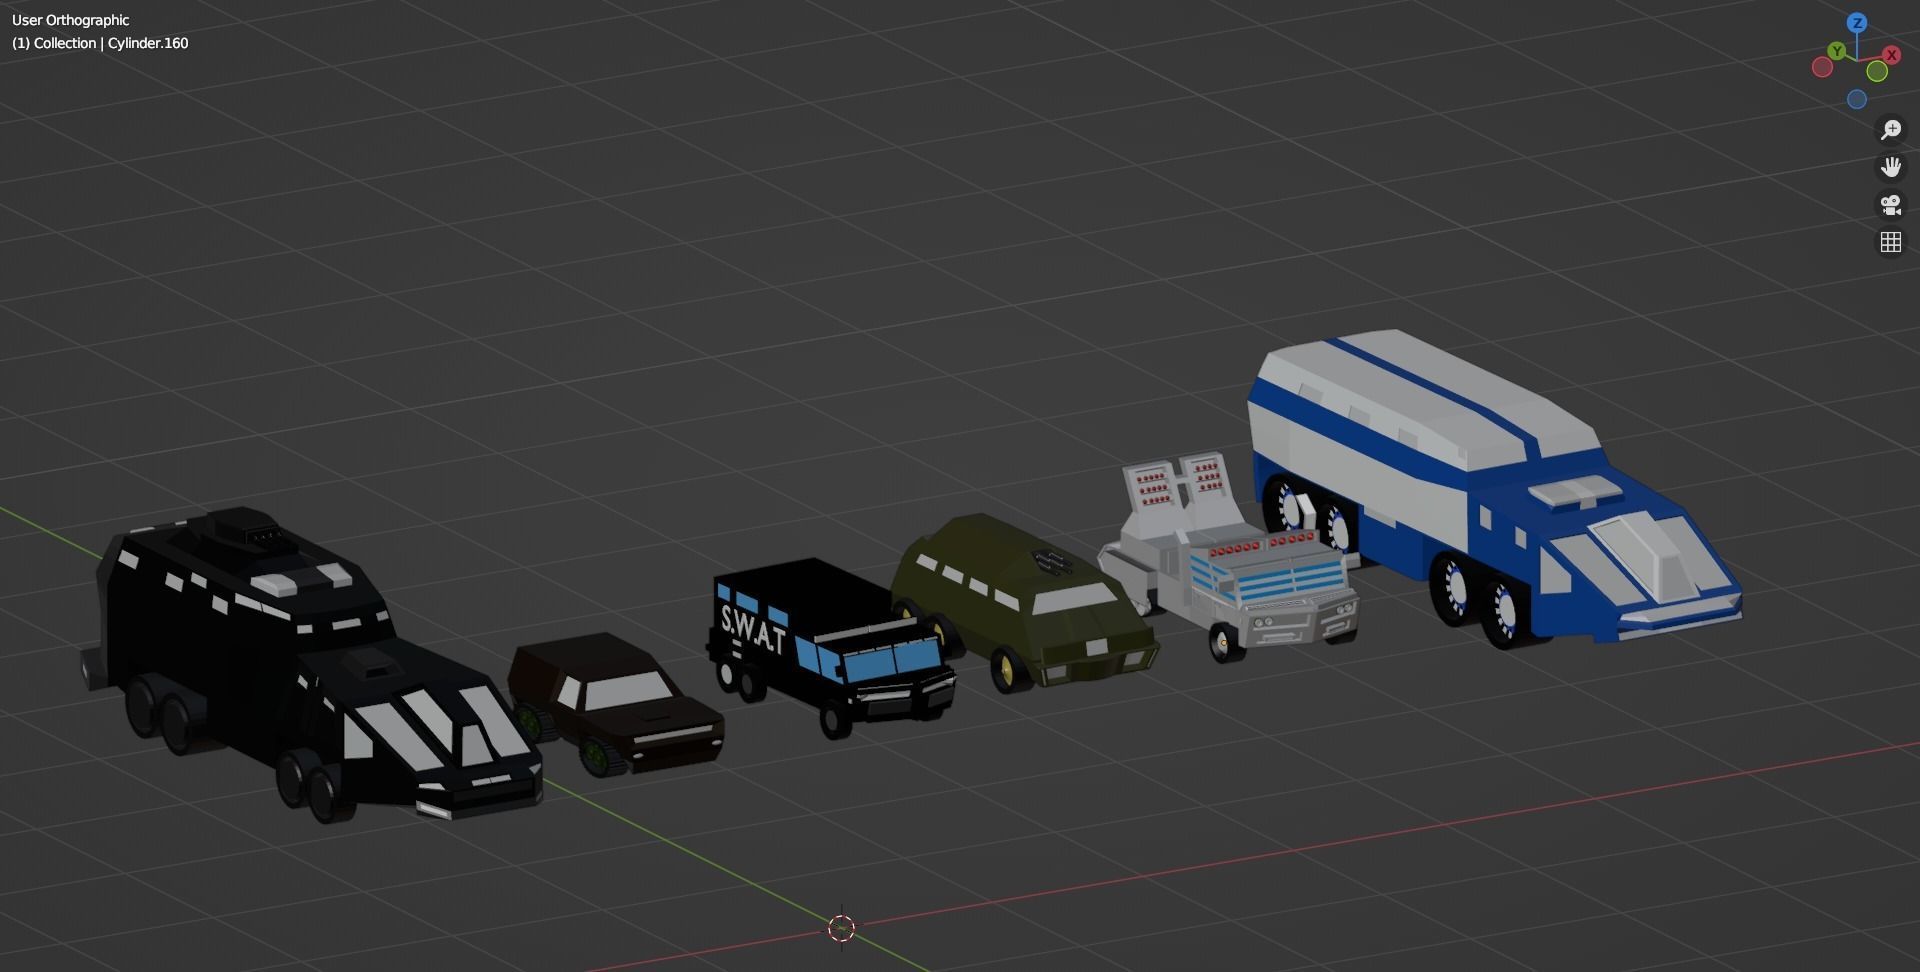1920x972 pixels.
Task: Select the gray rocket launcher truck
Action: [1230, 560]
